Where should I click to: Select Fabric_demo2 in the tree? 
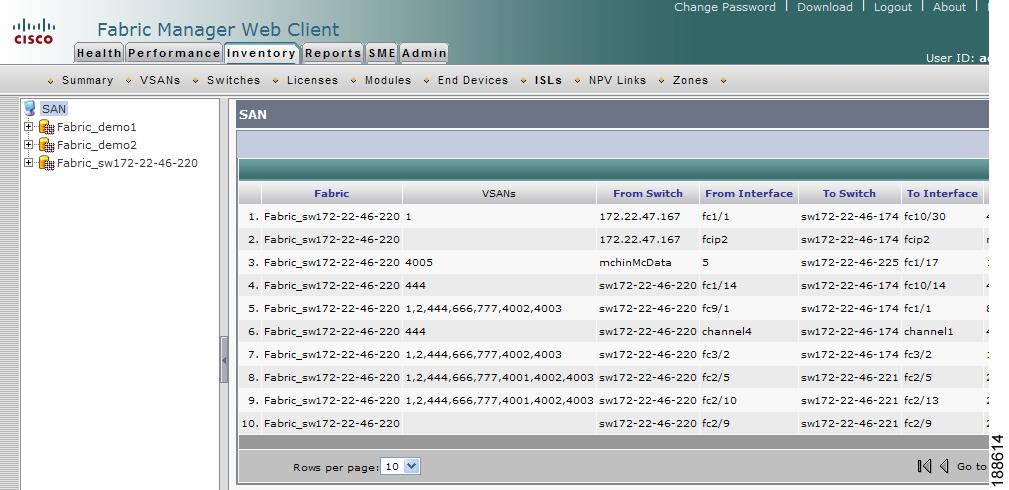click(x=97, y=145)
